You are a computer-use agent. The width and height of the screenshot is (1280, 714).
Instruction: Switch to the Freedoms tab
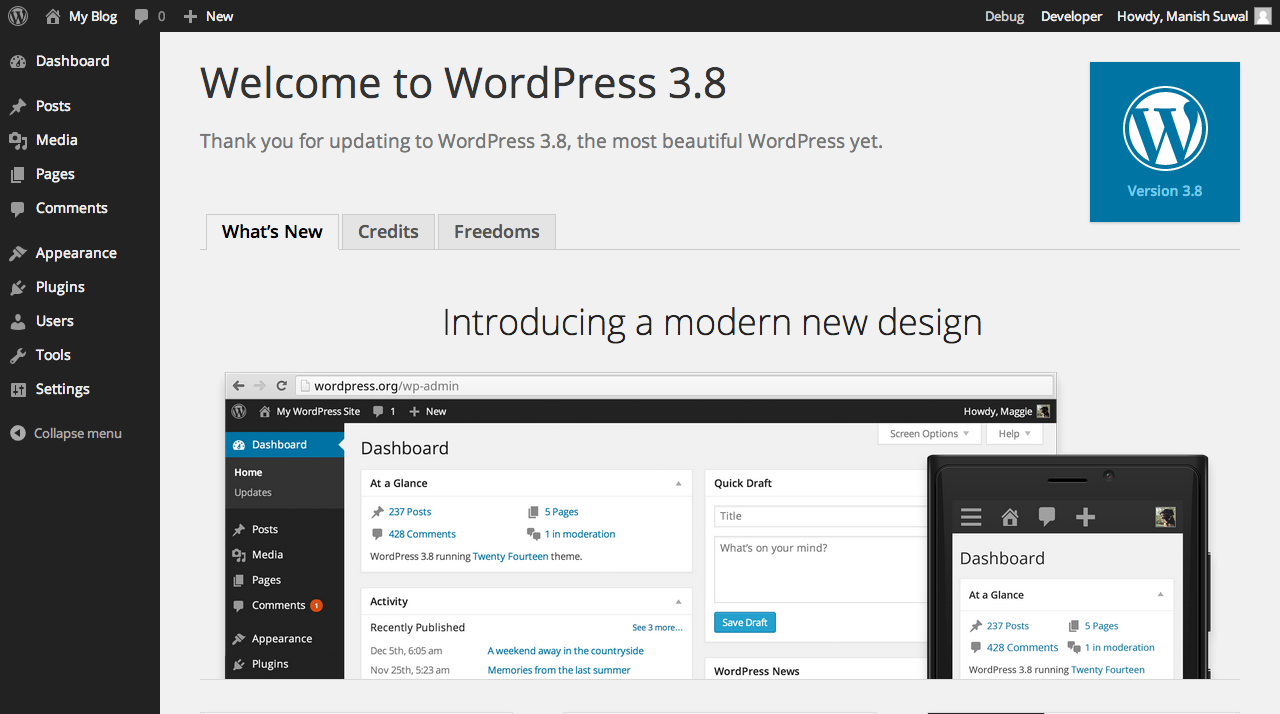click(x=497, y=232)
